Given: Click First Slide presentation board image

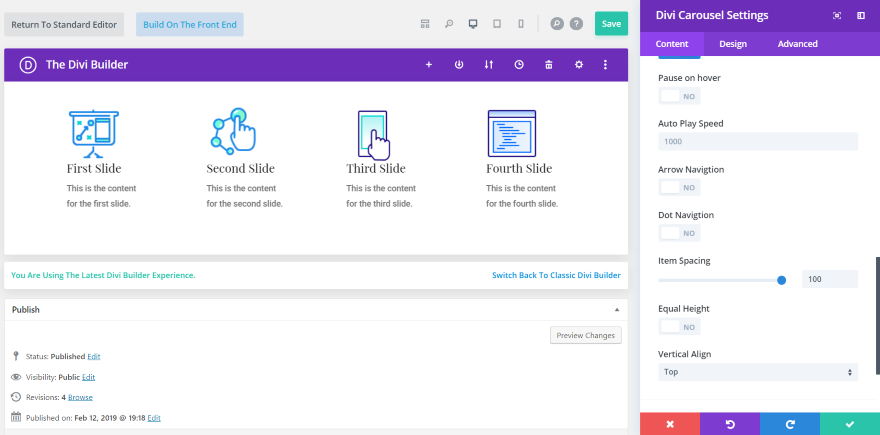Looking at the screenshot, I should tap(94, 134).
